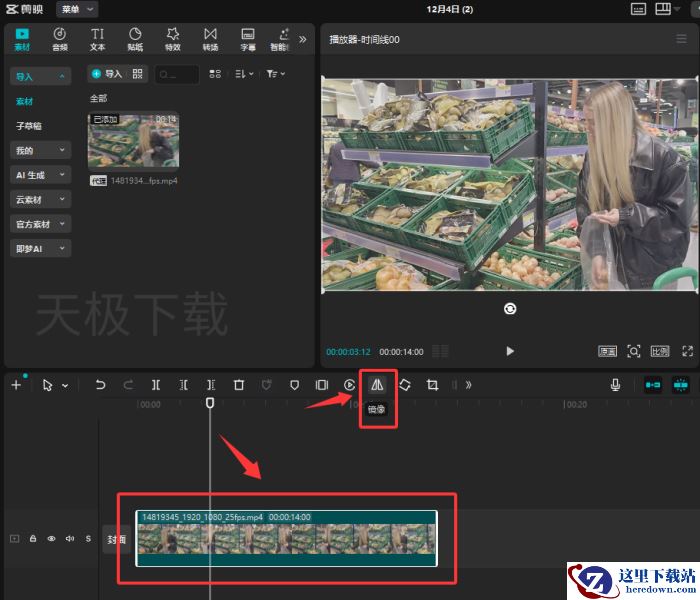Show more timeline tools with double chevron
Screen dimensions: 700x600
coord(468,385)
